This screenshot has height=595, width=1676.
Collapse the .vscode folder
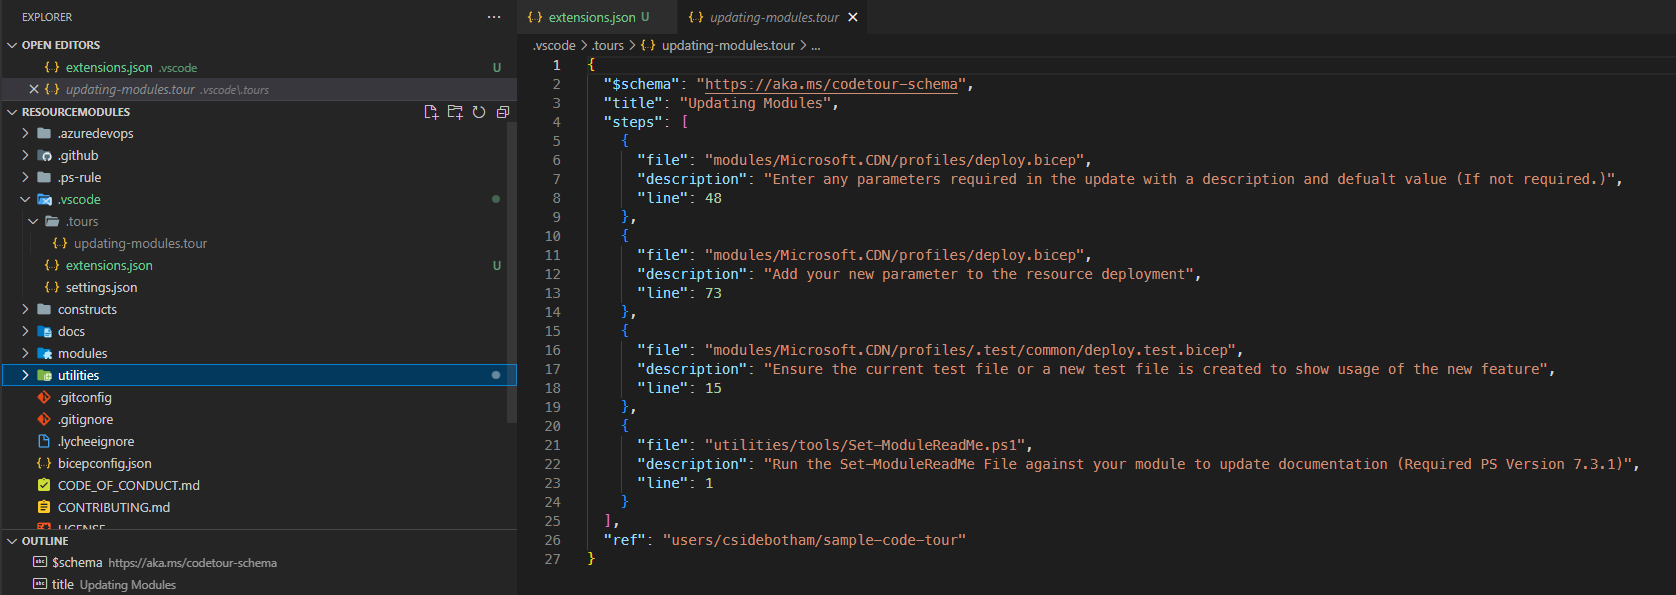click(x=25, y=199)
